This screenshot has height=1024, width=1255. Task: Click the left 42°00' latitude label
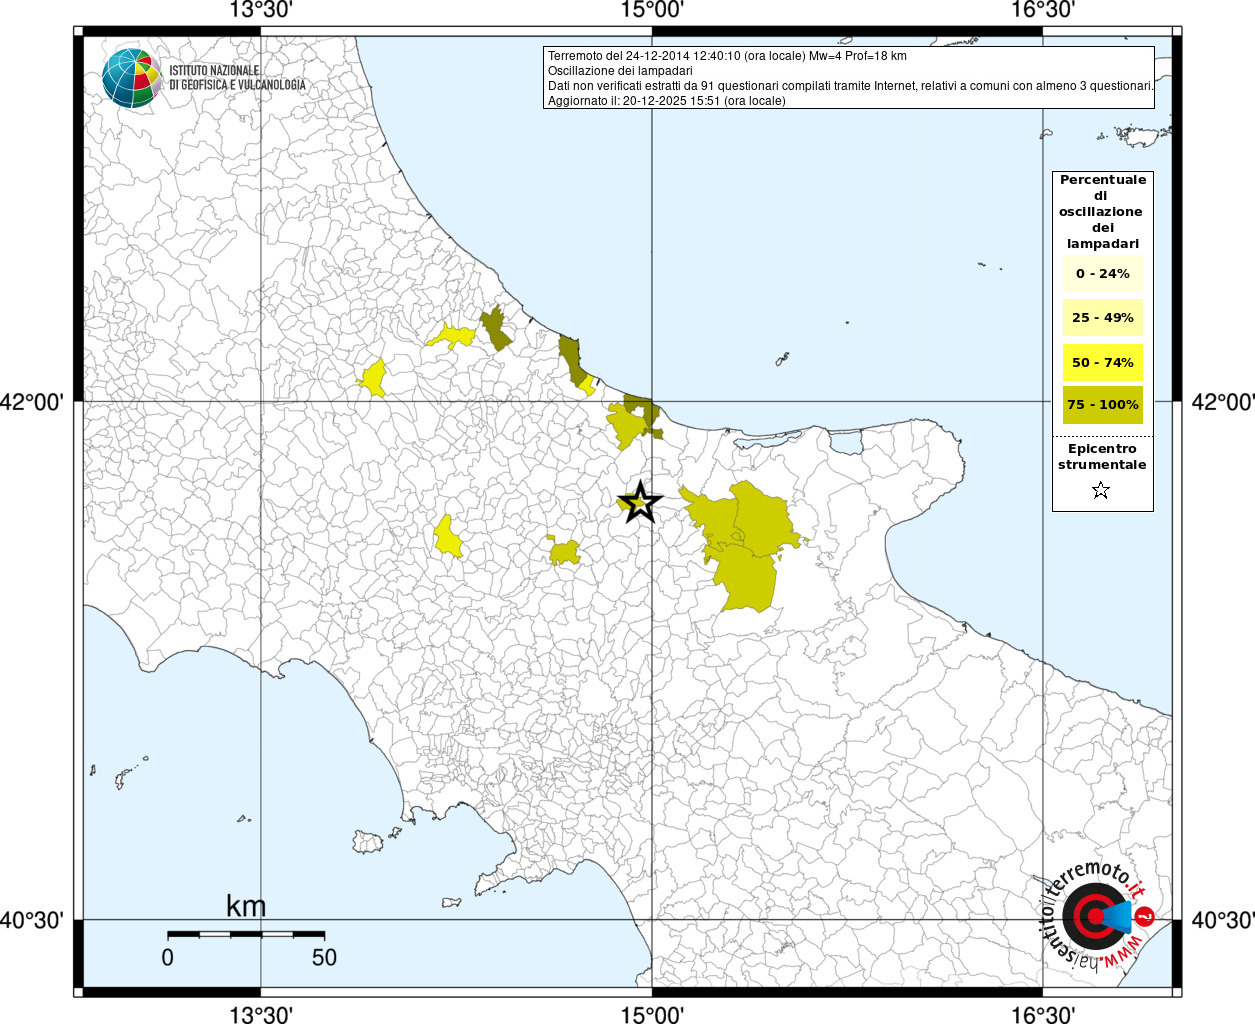coord(33,402)
